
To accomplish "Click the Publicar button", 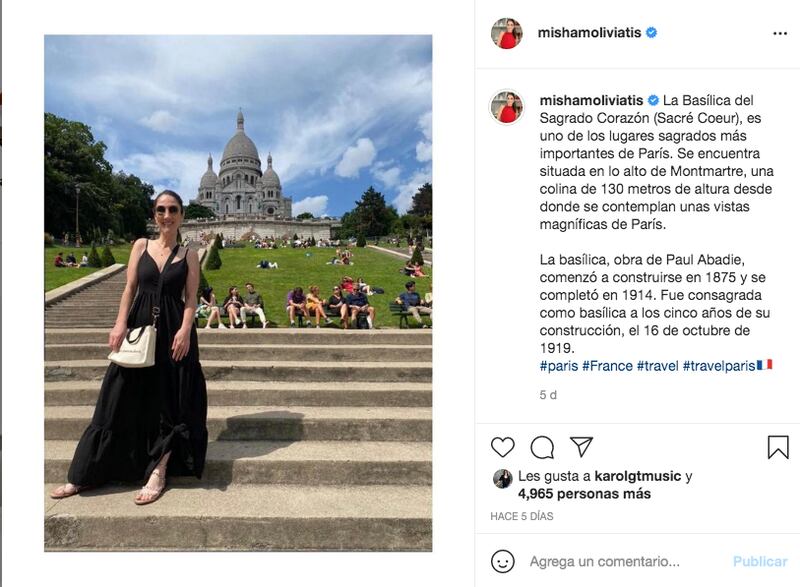I will (760, 562).
